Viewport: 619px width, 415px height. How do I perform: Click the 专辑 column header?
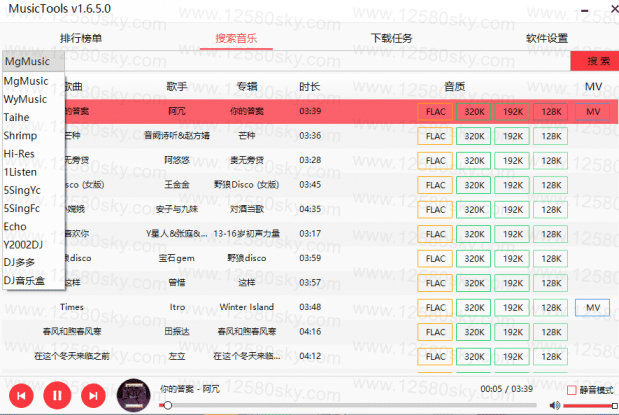click(247, 86)
